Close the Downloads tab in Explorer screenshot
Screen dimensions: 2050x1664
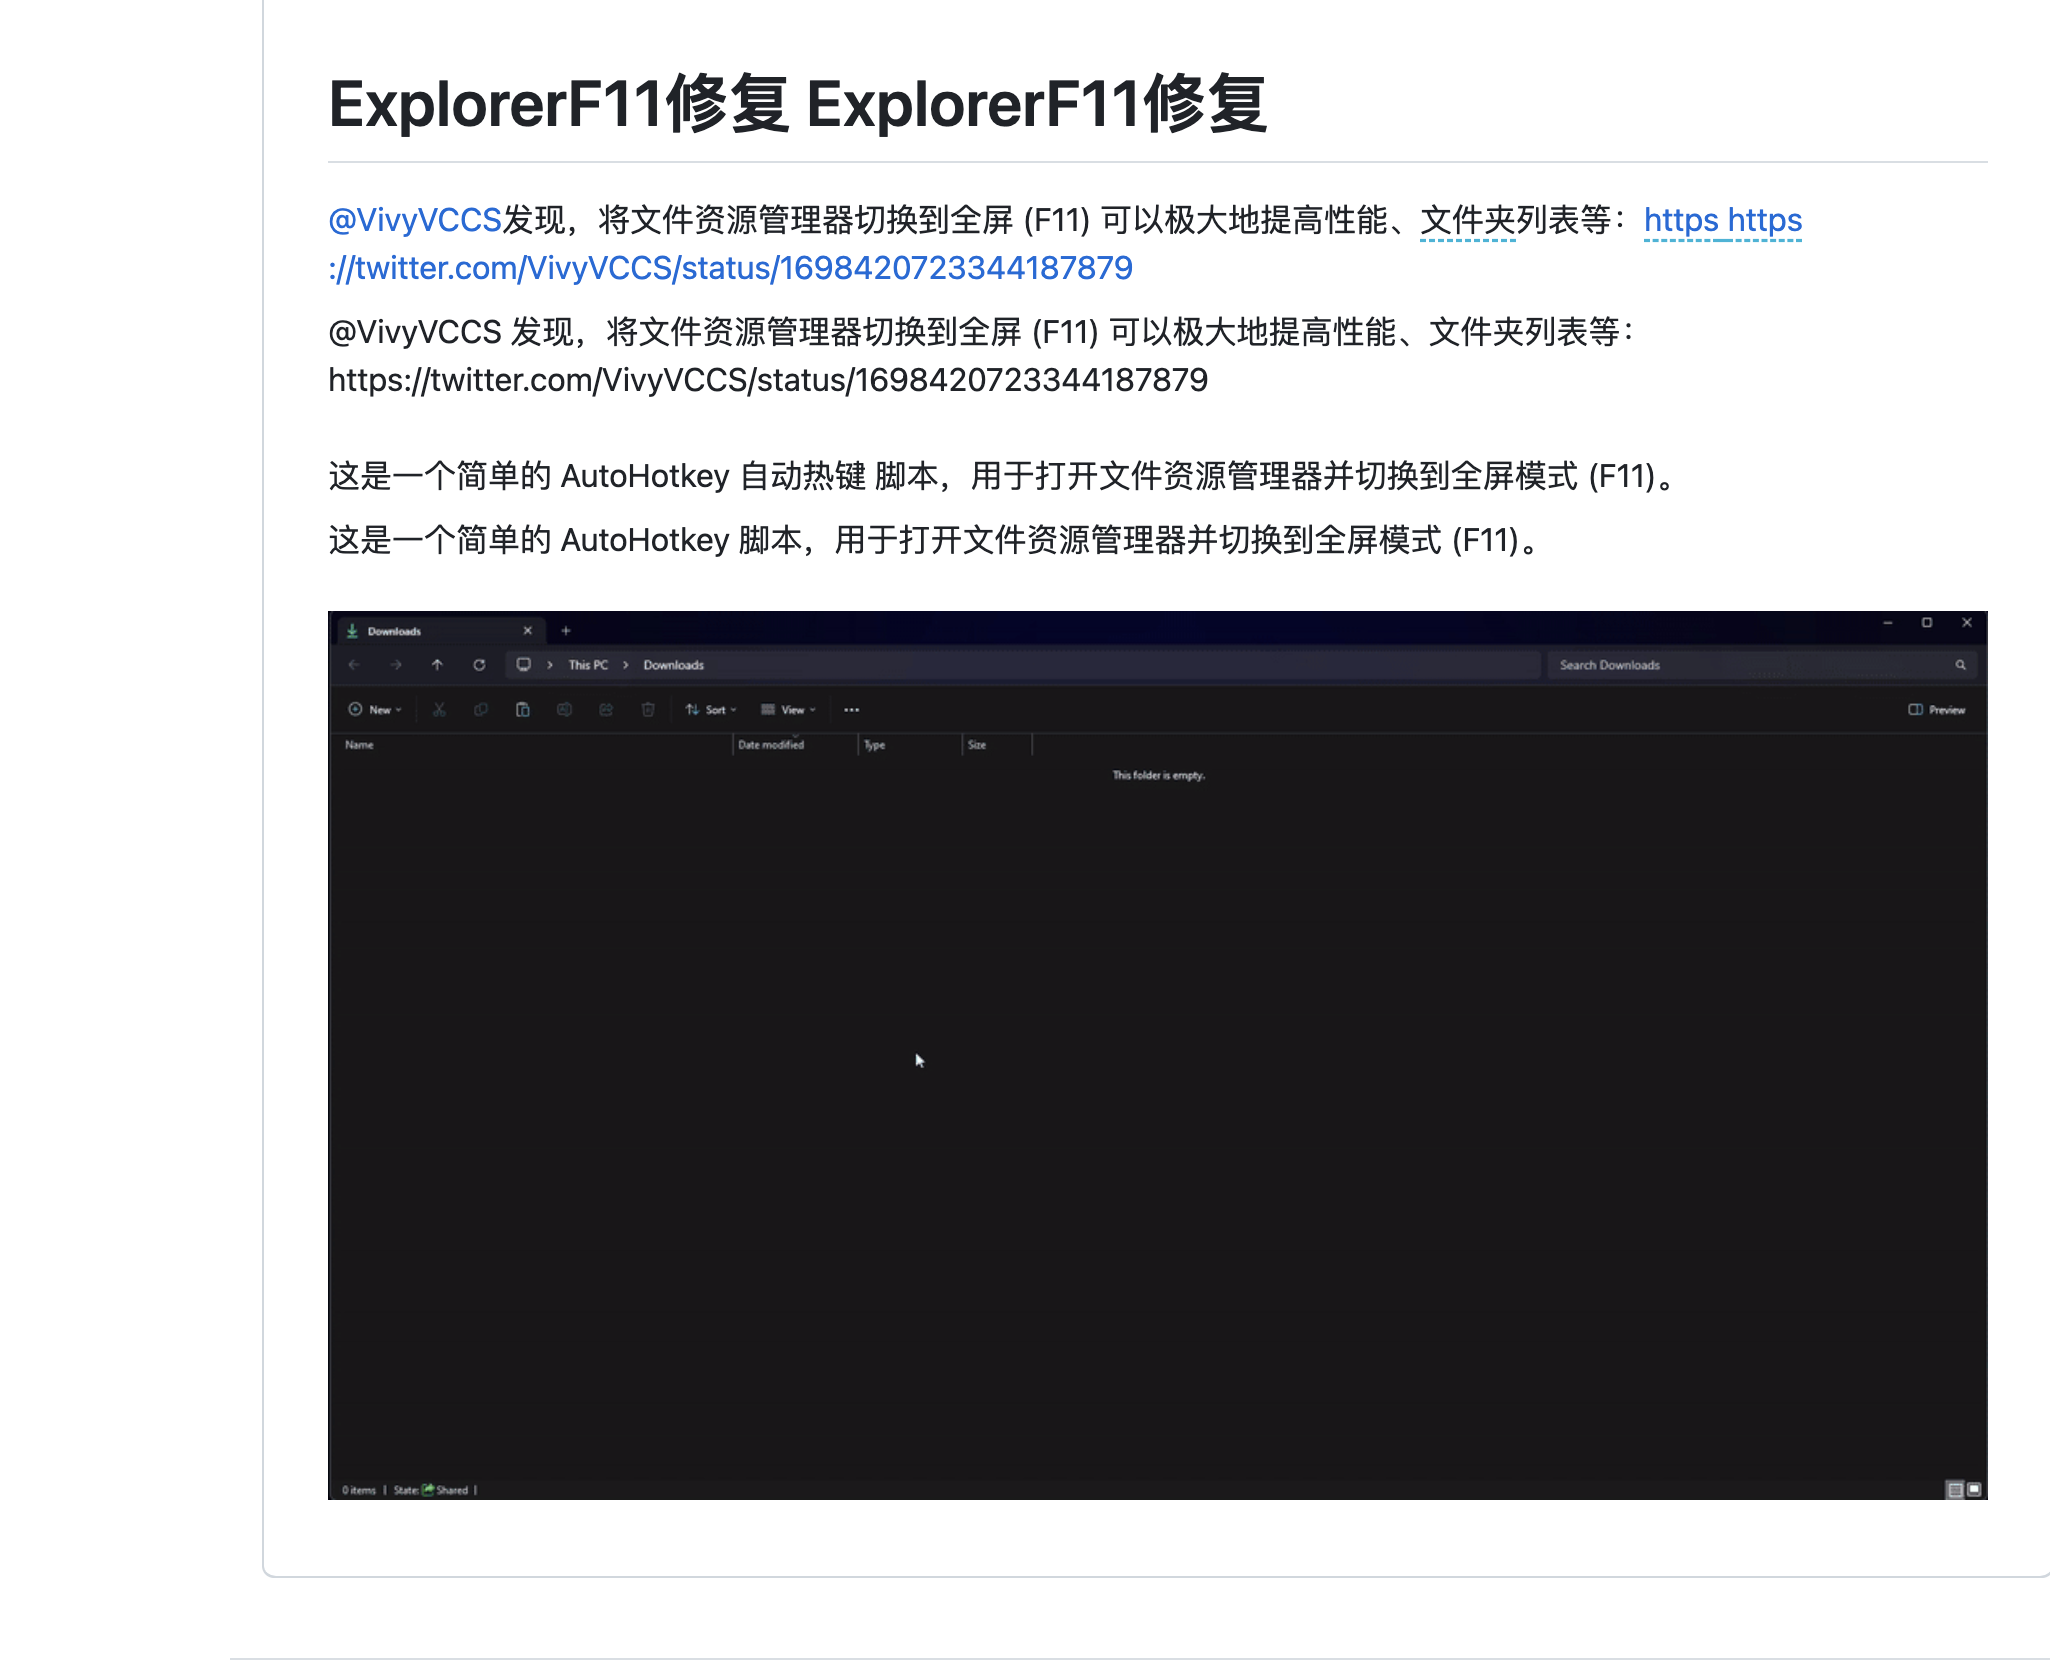tap(528, 631)
